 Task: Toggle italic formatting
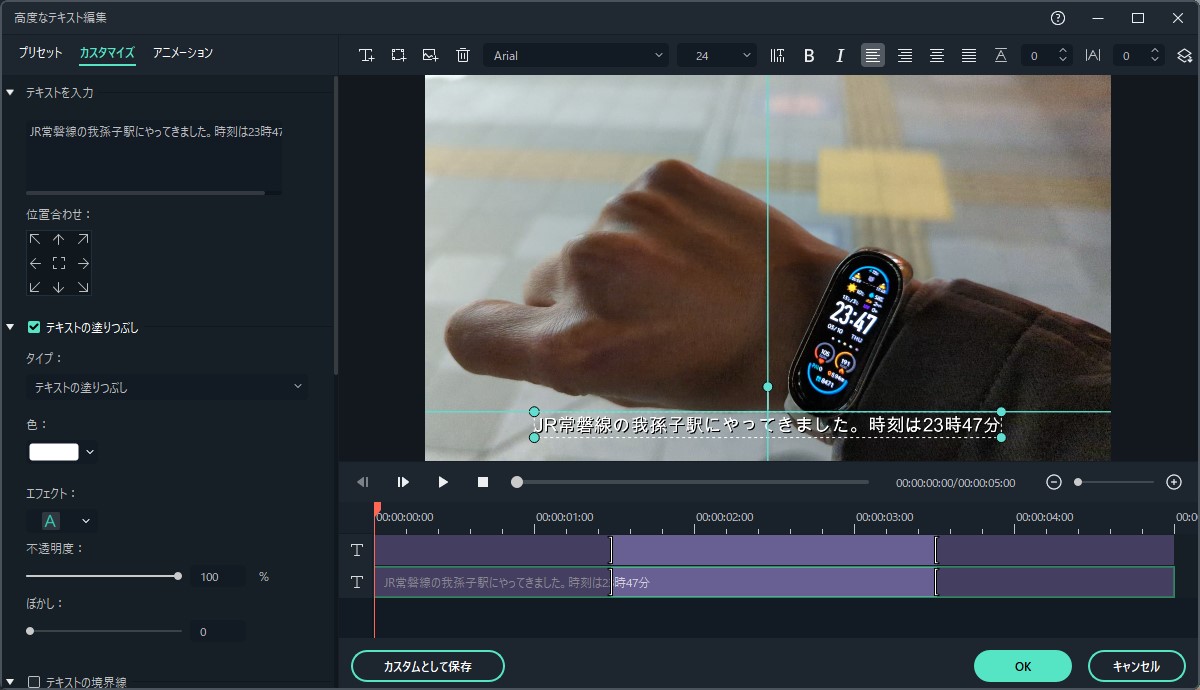(840, 56)
